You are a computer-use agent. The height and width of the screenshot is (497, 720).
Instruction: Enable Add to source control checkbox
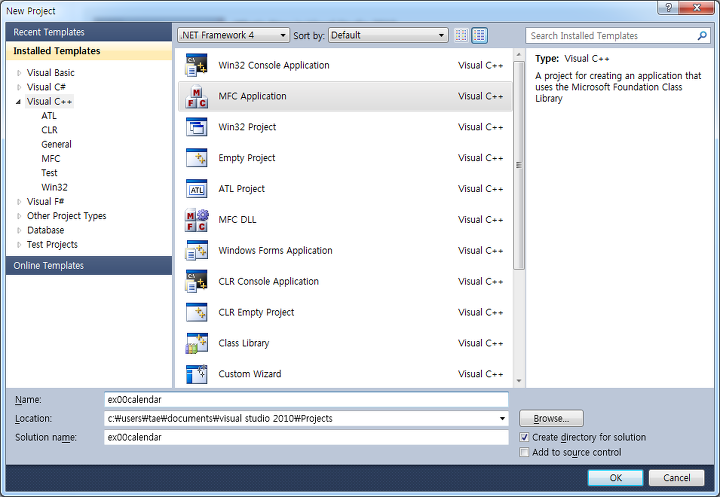[x=524, y=452]
